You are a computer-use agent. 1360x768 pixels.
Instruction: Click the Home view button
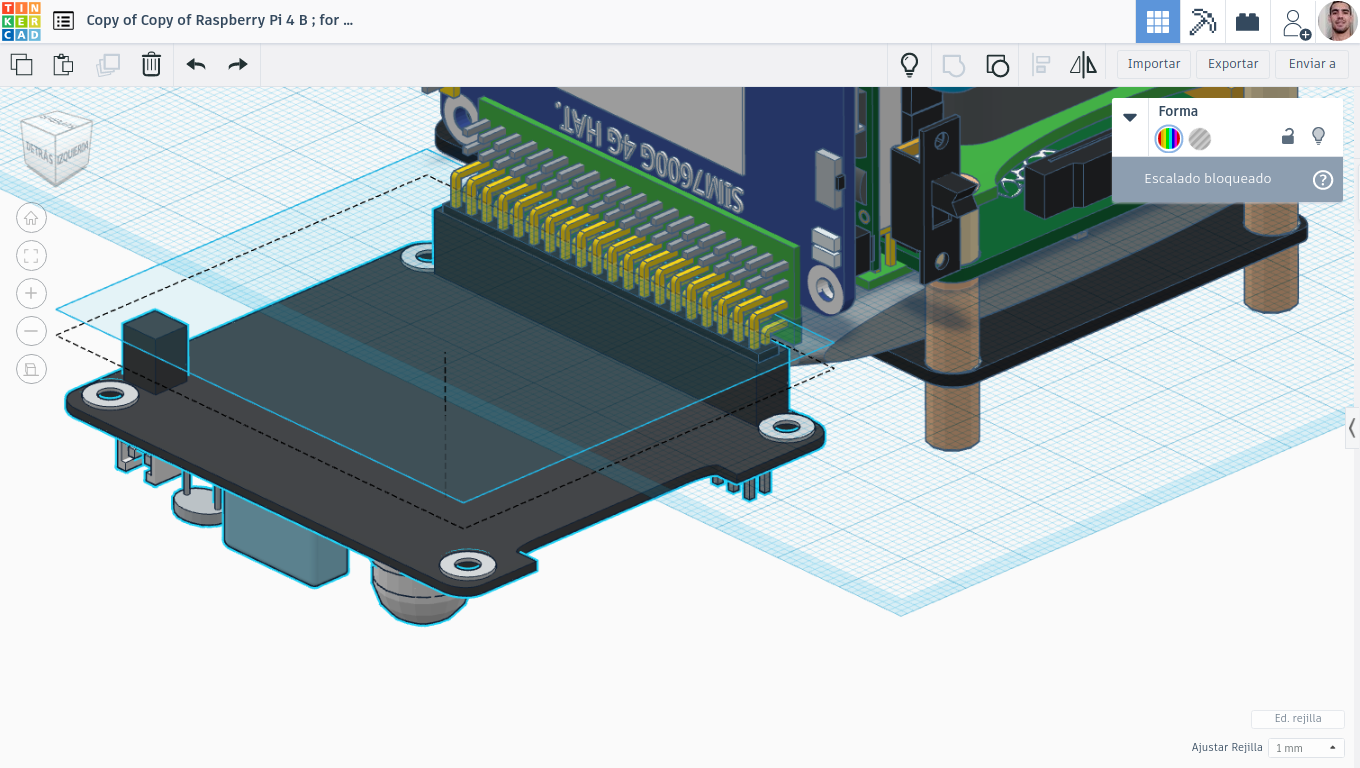(x=31, y=218)
